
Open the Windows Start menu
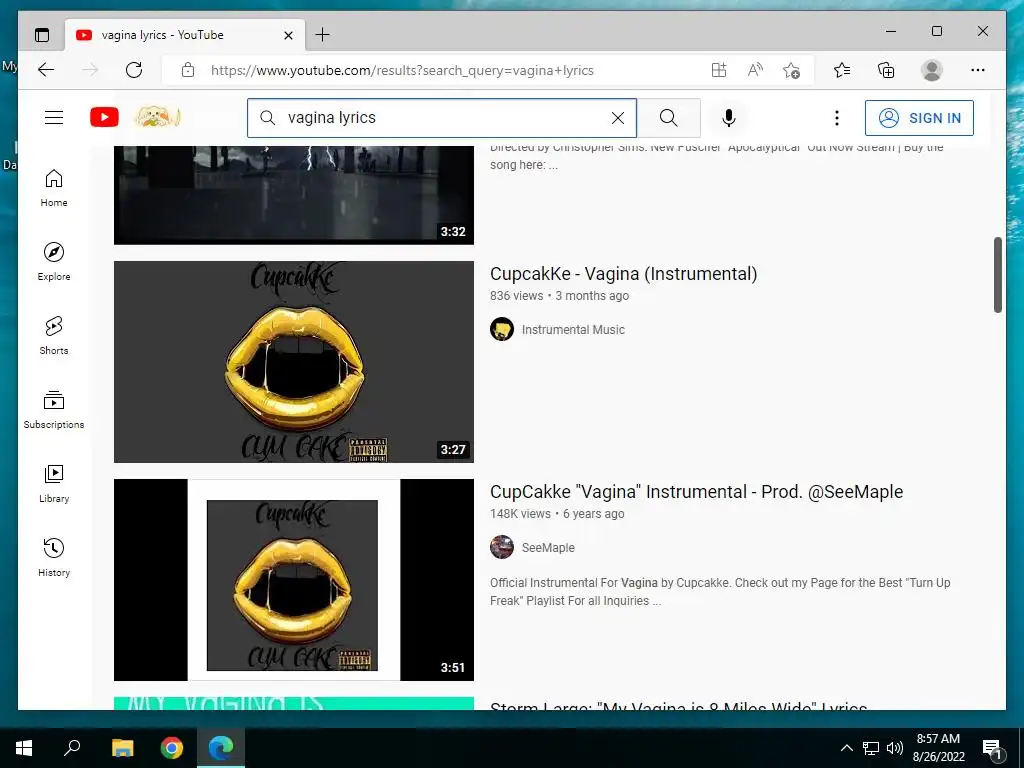(24, 748)
